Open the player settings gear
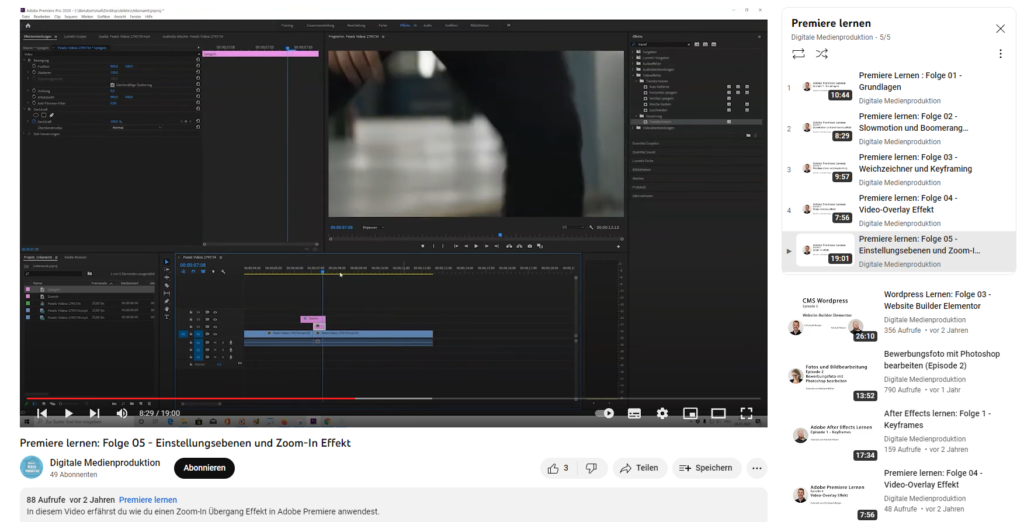Image resolution: width=1024 pixels, height=522 pixels. point(662,413)
